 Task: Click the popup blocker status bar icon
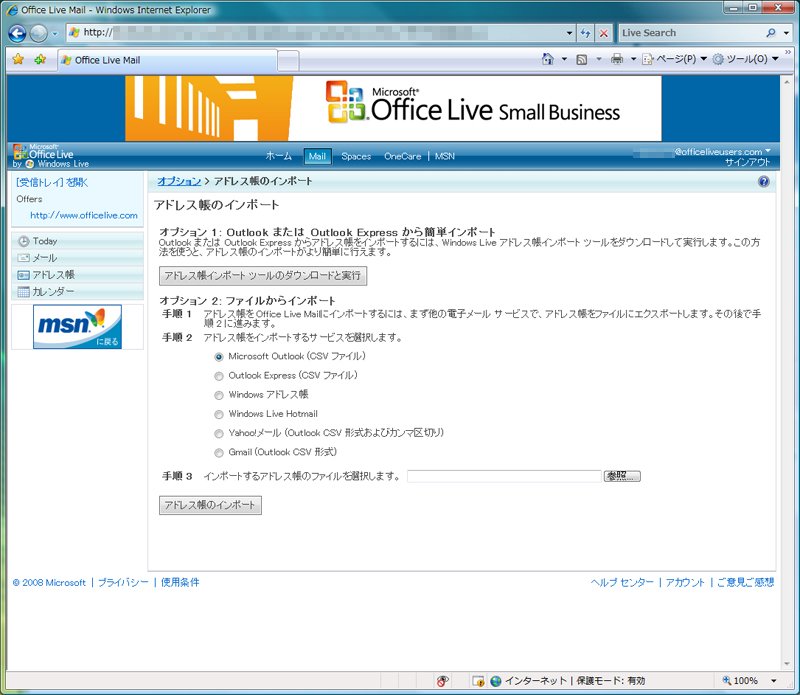click(478, 681)
